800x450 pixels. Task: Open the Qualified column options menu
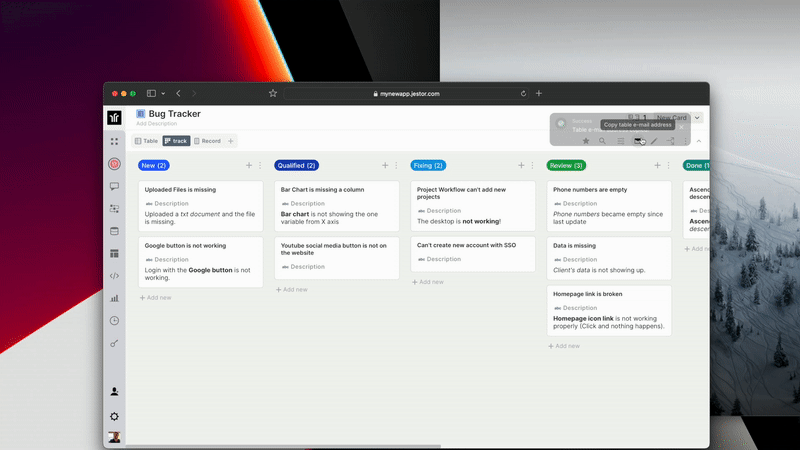(x=396, y=165)
